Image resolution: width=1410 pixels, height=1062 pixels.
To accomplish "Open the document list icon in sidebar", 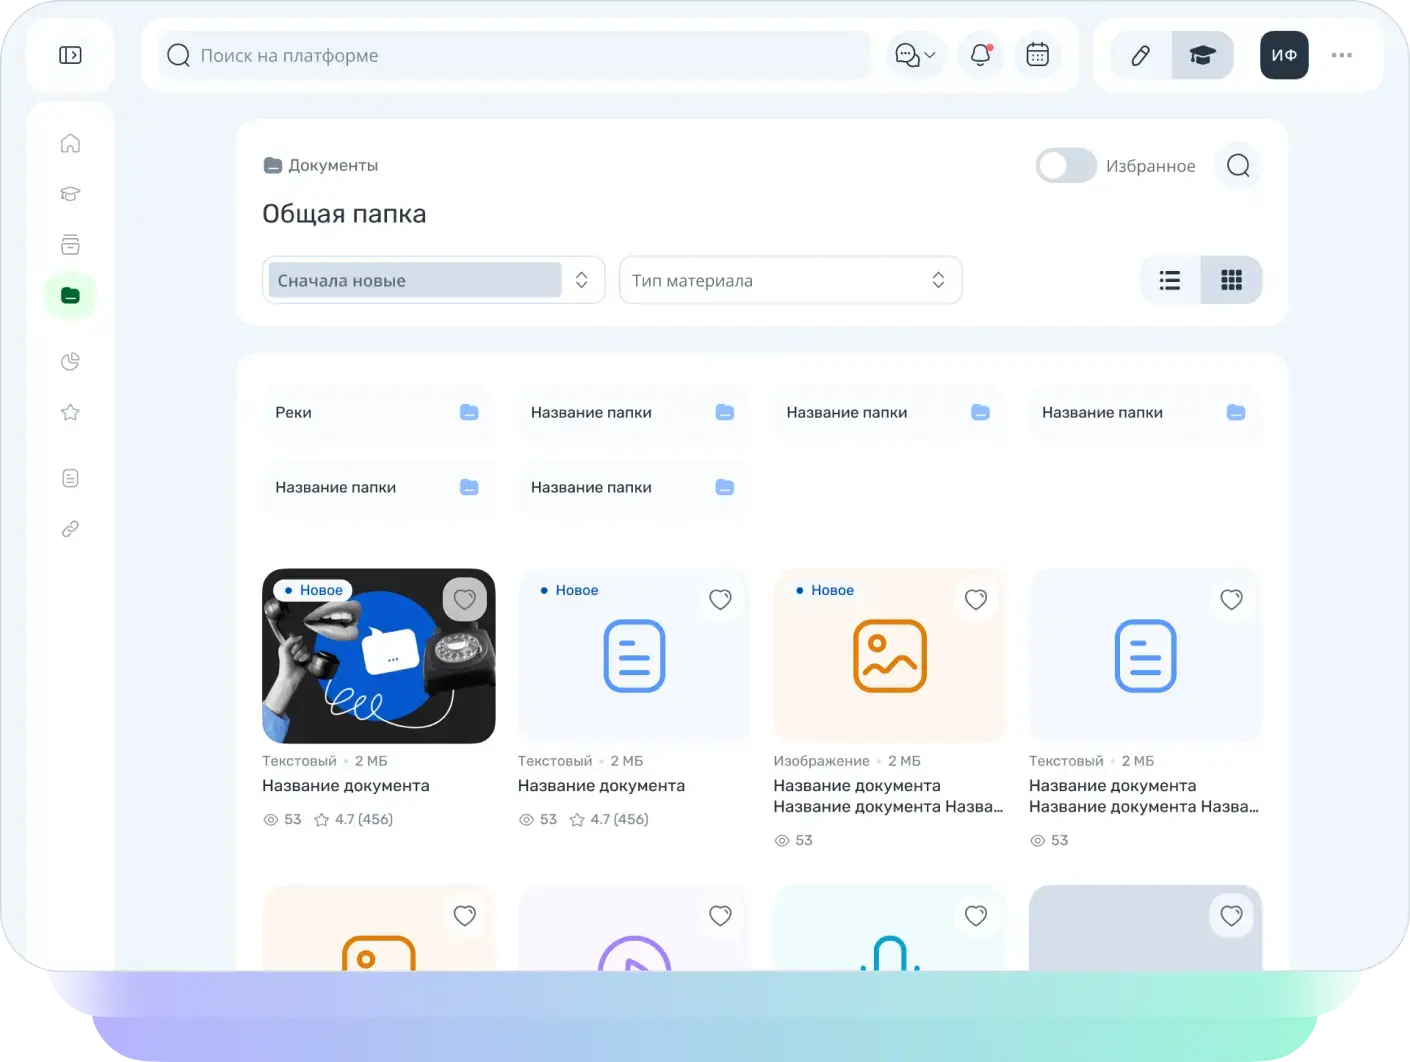I will click(x=70, y=478).
